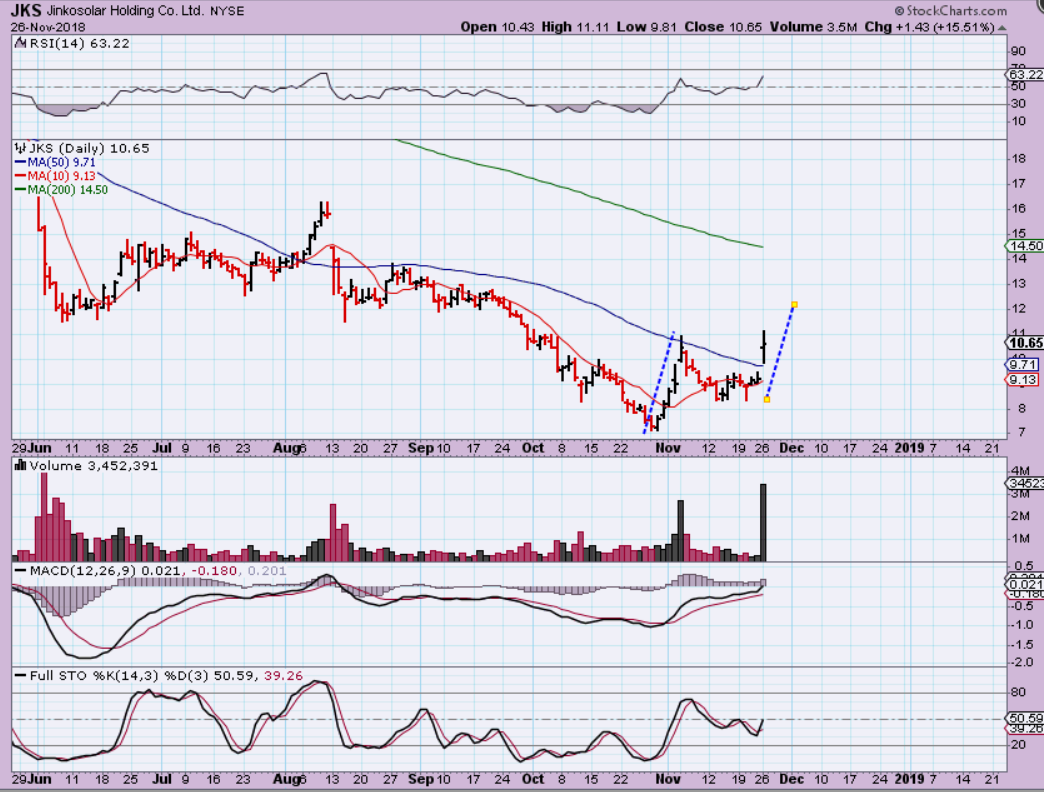Click the 'JKS (Daily) 10.65' legend label
This screenshot has height=792, width=1044.
point(89,148)
